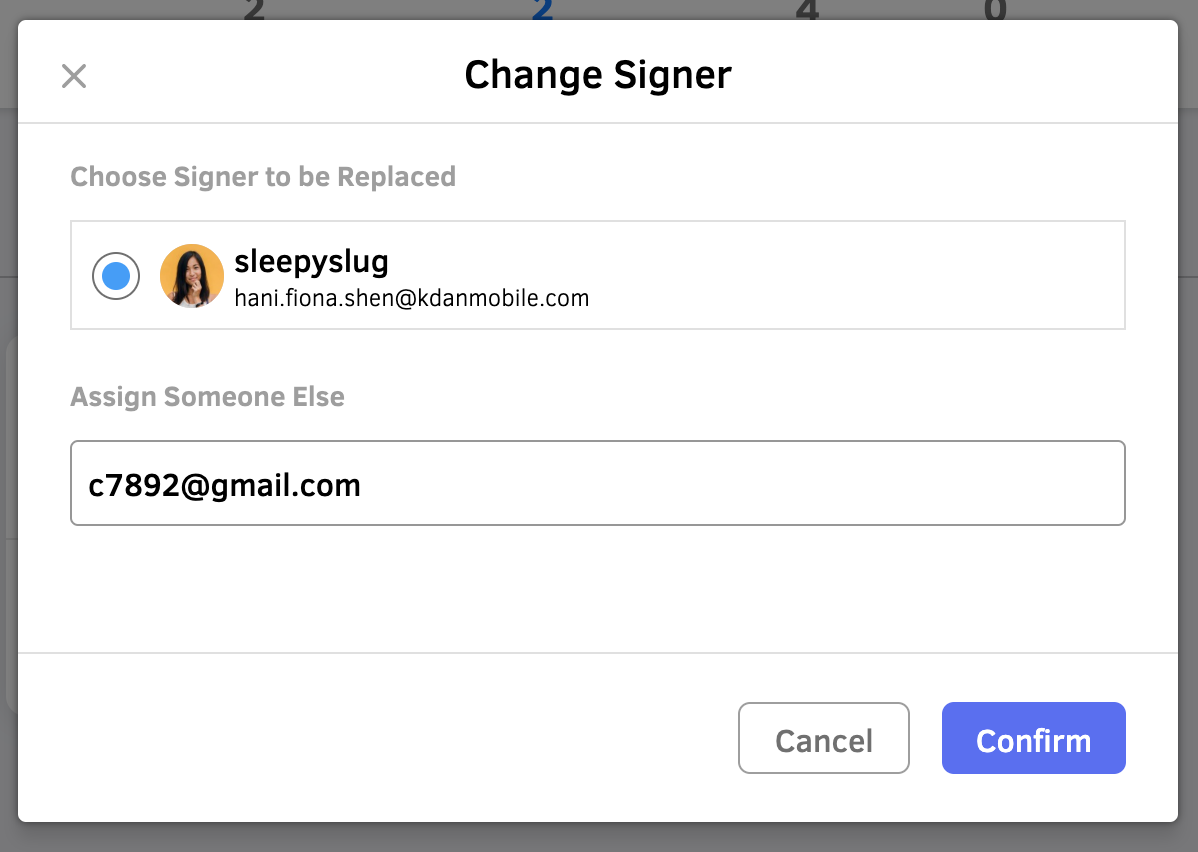Click the blue number 2 behind the dialog

pyautogui.click(x=542, y=10)
